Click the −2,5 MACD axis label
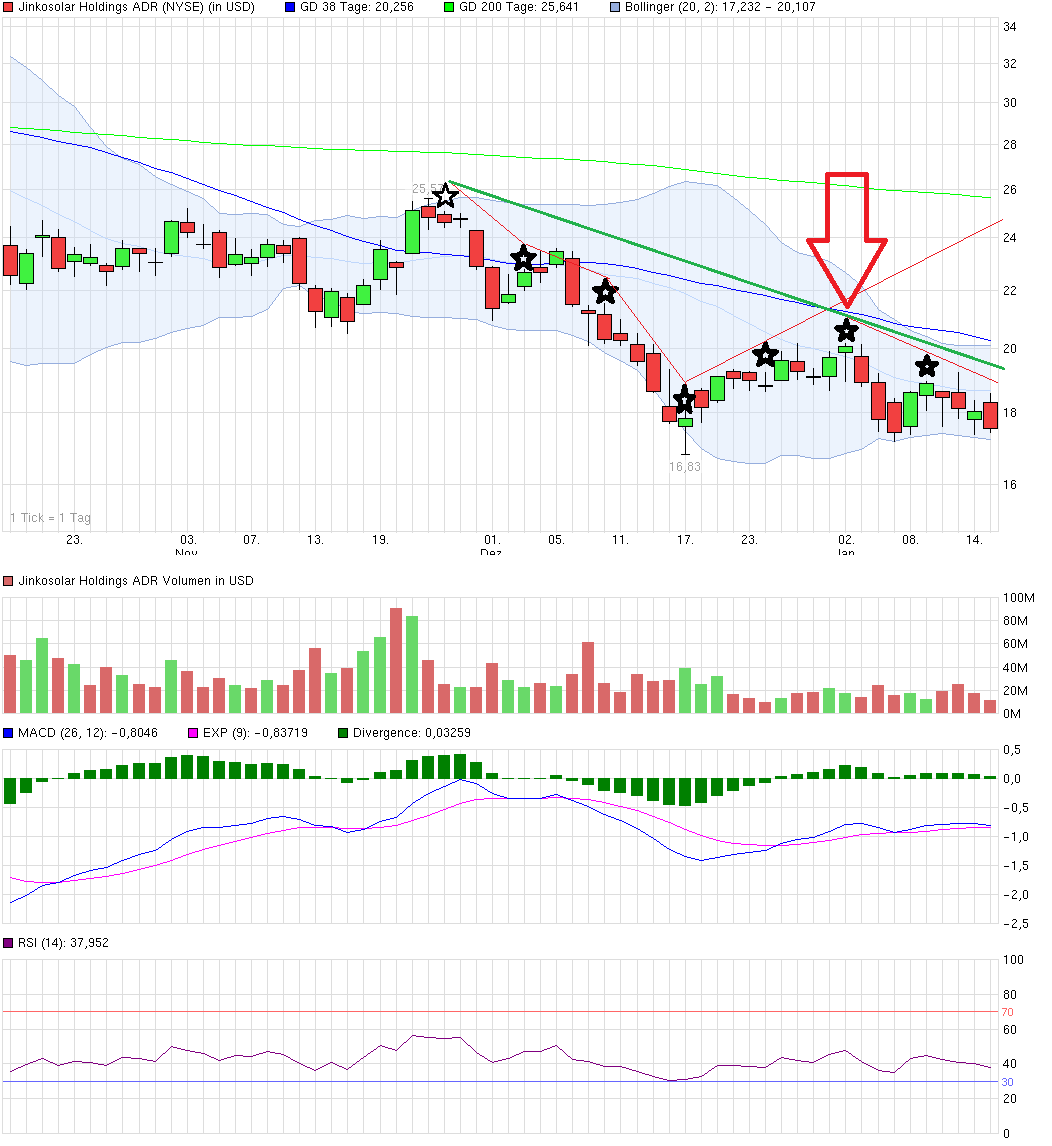The width and height of the screenshot is (1052, 1146). (1015, 924)
